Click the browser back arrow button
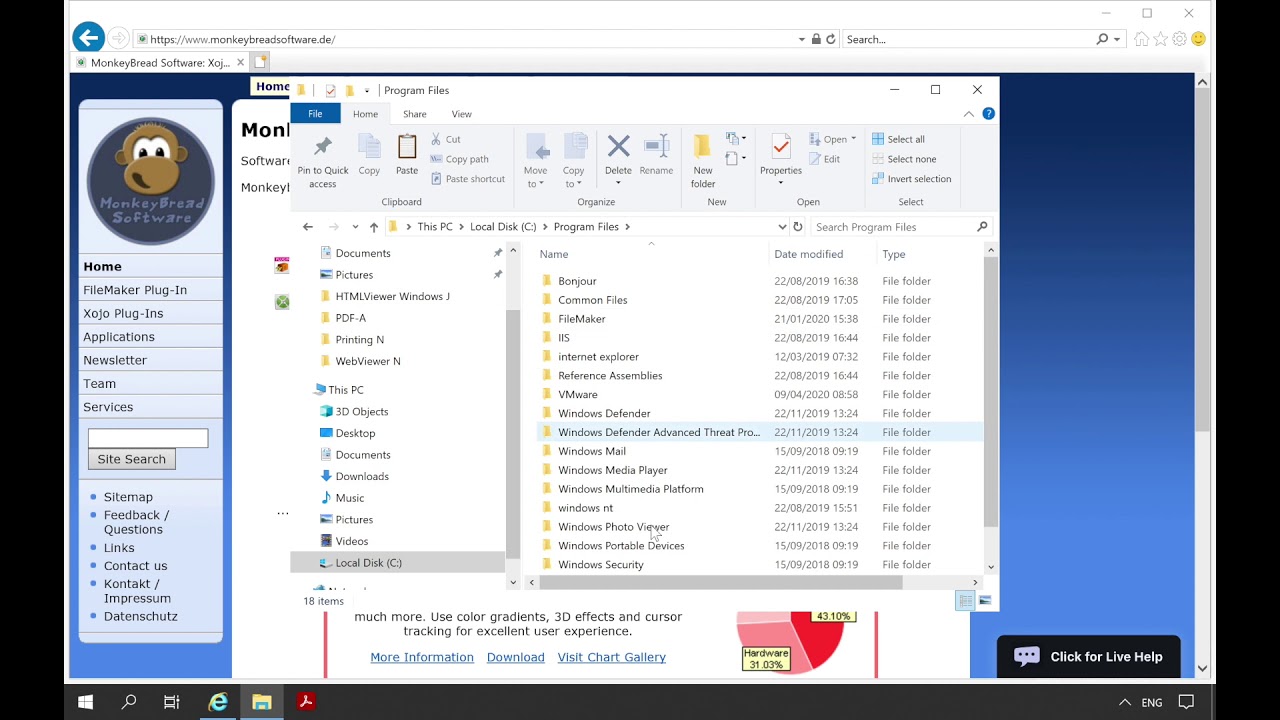The height and width of the screenshot is (720, 1280). click(88, 39)
